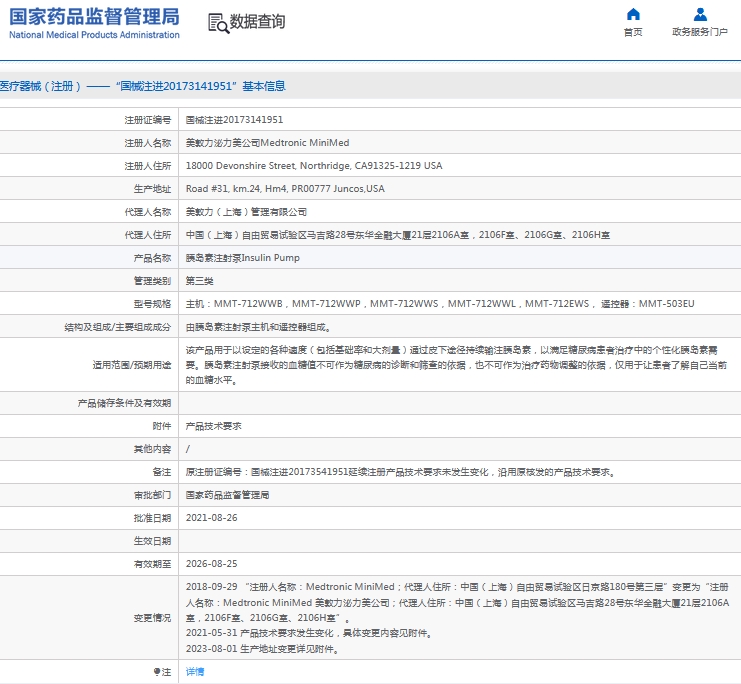Viewport: 741px width, 684px height.
Task: Click the 管理类别 row label
Action: coord(152,281)
